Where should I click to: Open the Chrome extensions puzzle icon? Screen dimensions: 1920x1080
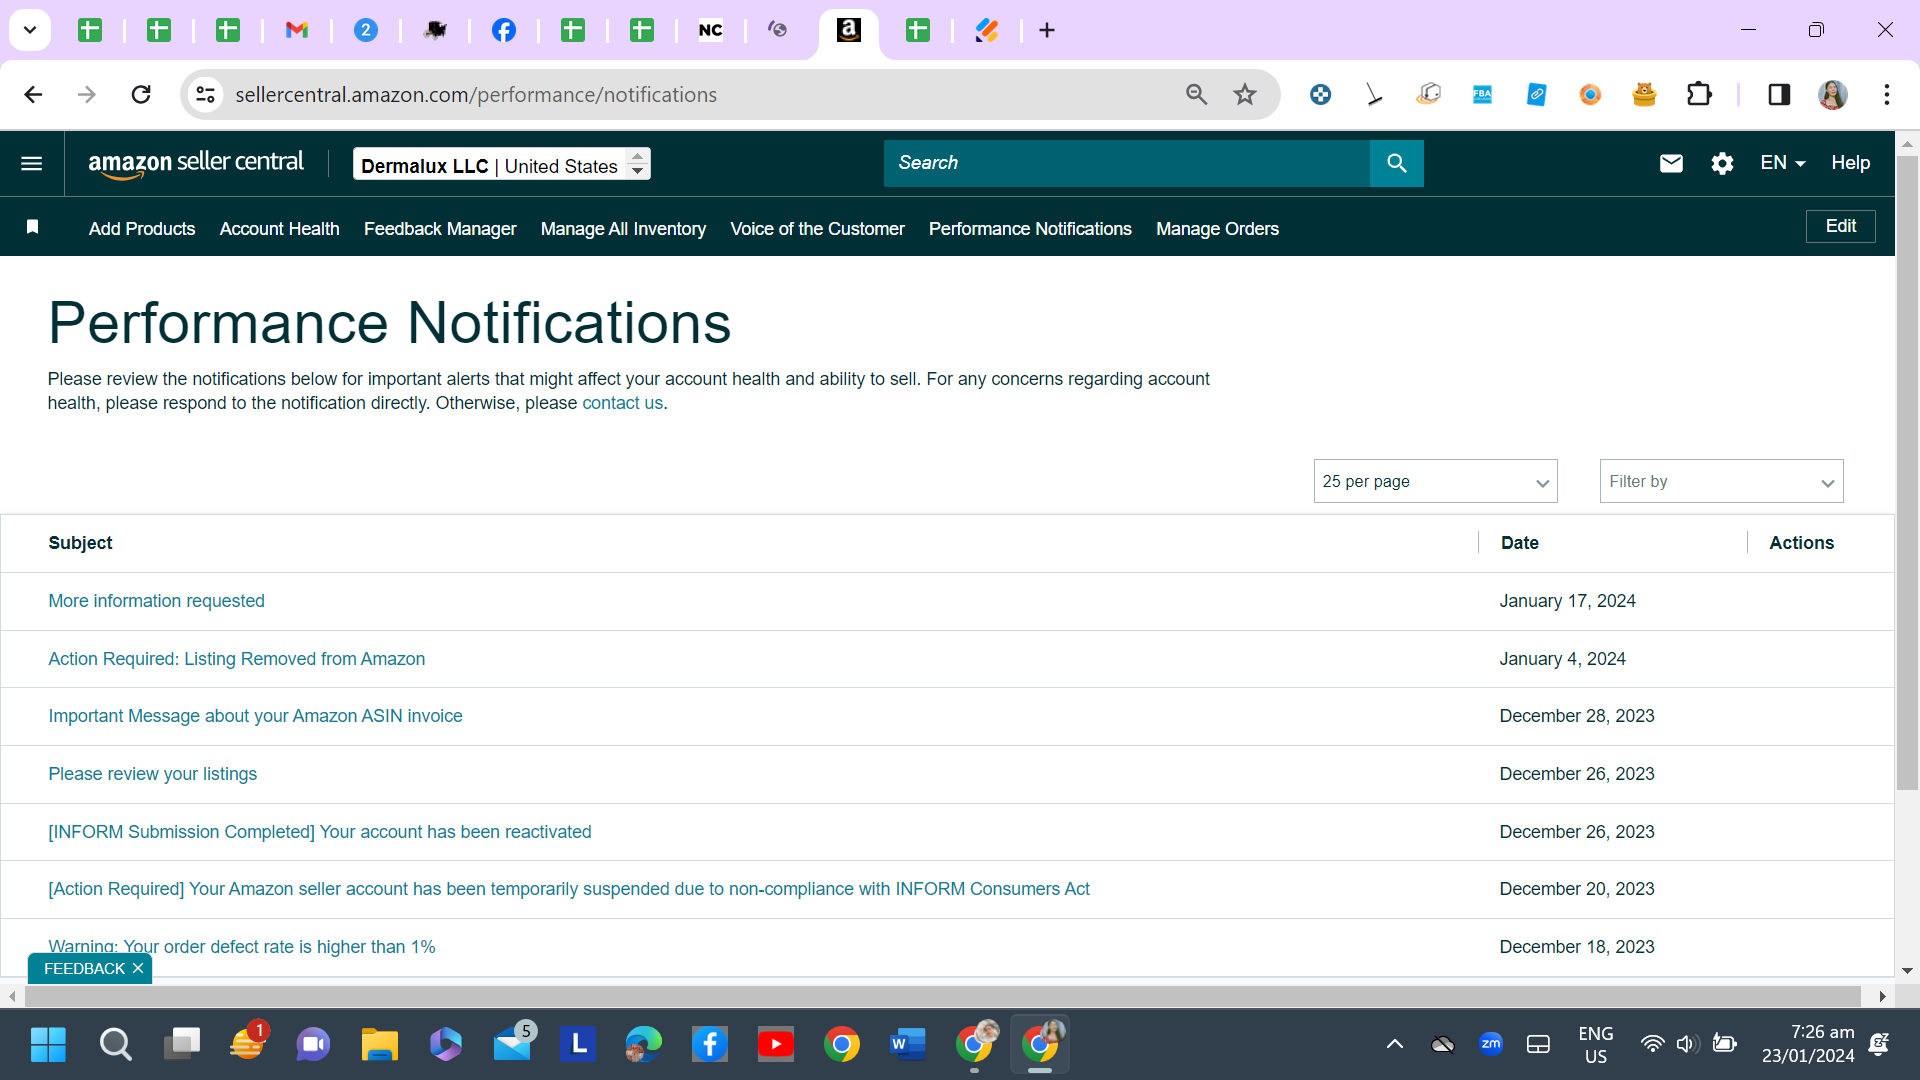coord(1699,94)
